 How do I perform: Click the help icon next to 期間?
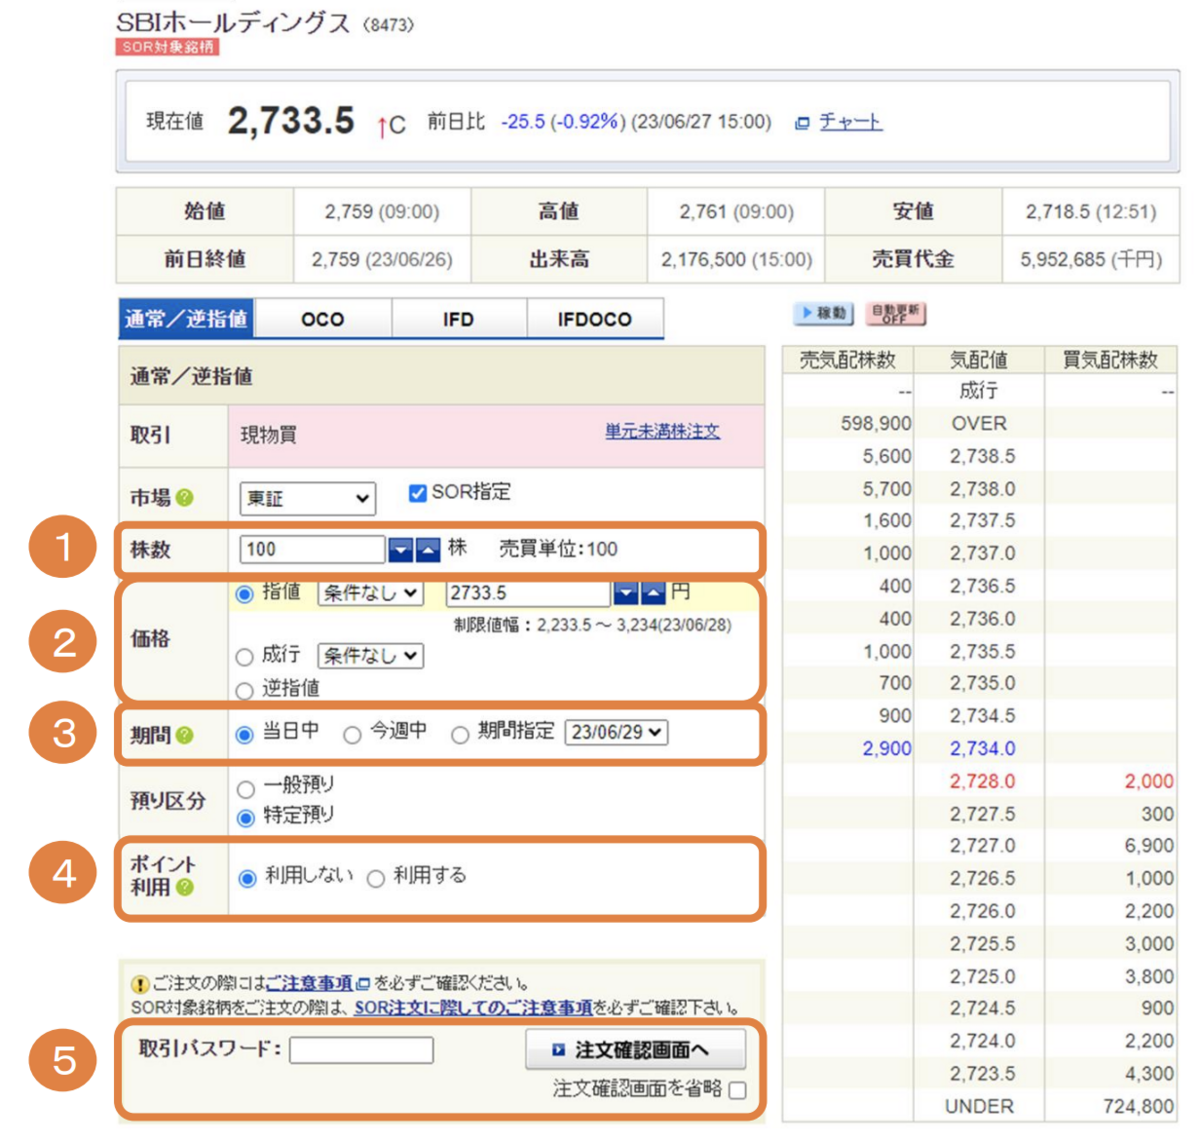(x=185, y=735)
